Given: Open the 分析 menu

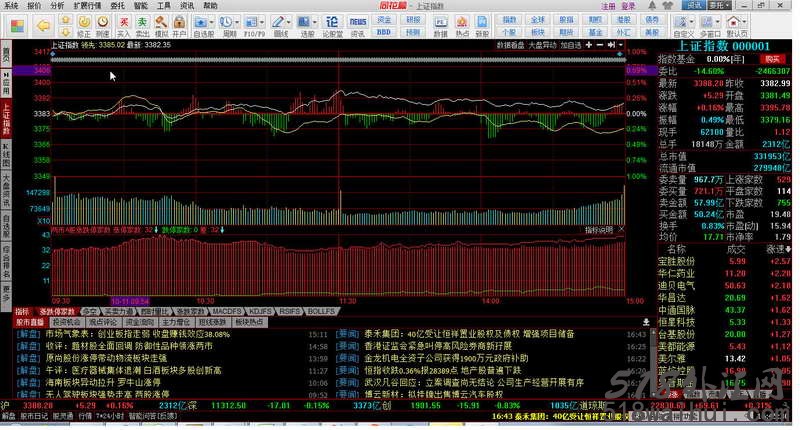Looking at the screenshot, I should click(57, 6).
